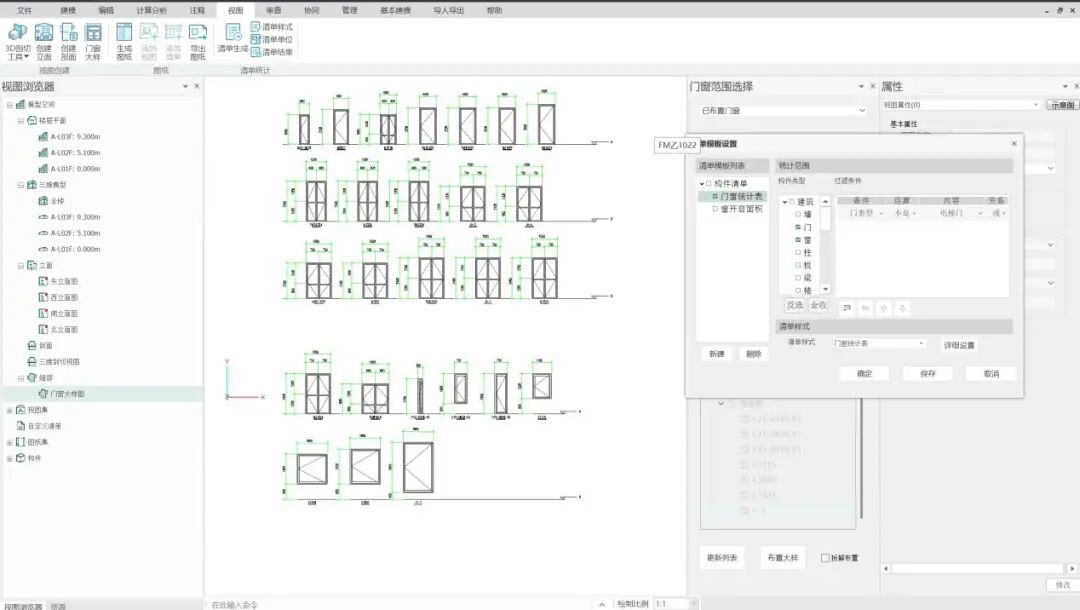Toggle the 板 component checkbox
The height and width of the screenshot is (610, 1080).
click(x=798, y=265)
